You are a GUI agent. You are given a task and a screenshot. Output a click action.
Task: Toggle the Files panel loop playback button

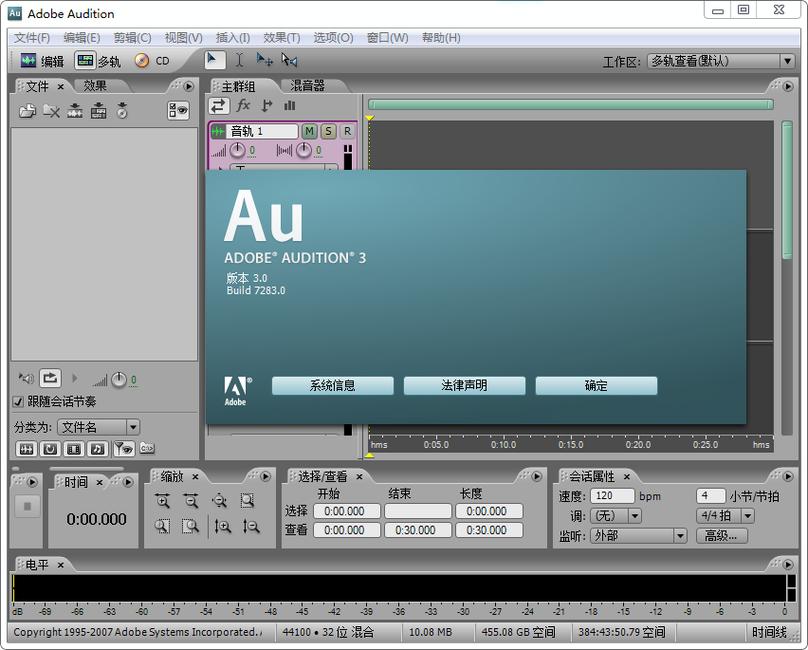(50, 379)
